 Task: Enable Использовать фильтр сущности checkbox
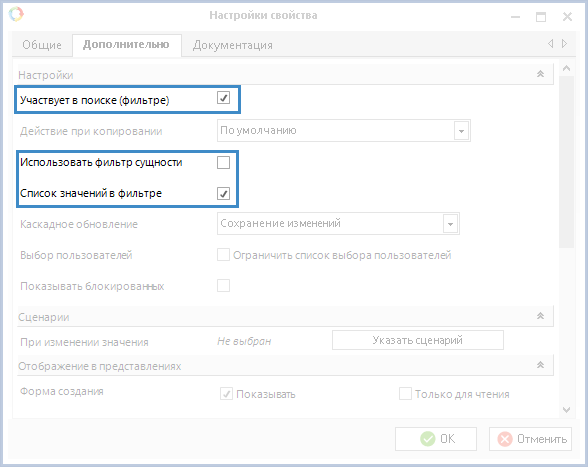pyautogui.click(x=224, y=162)
